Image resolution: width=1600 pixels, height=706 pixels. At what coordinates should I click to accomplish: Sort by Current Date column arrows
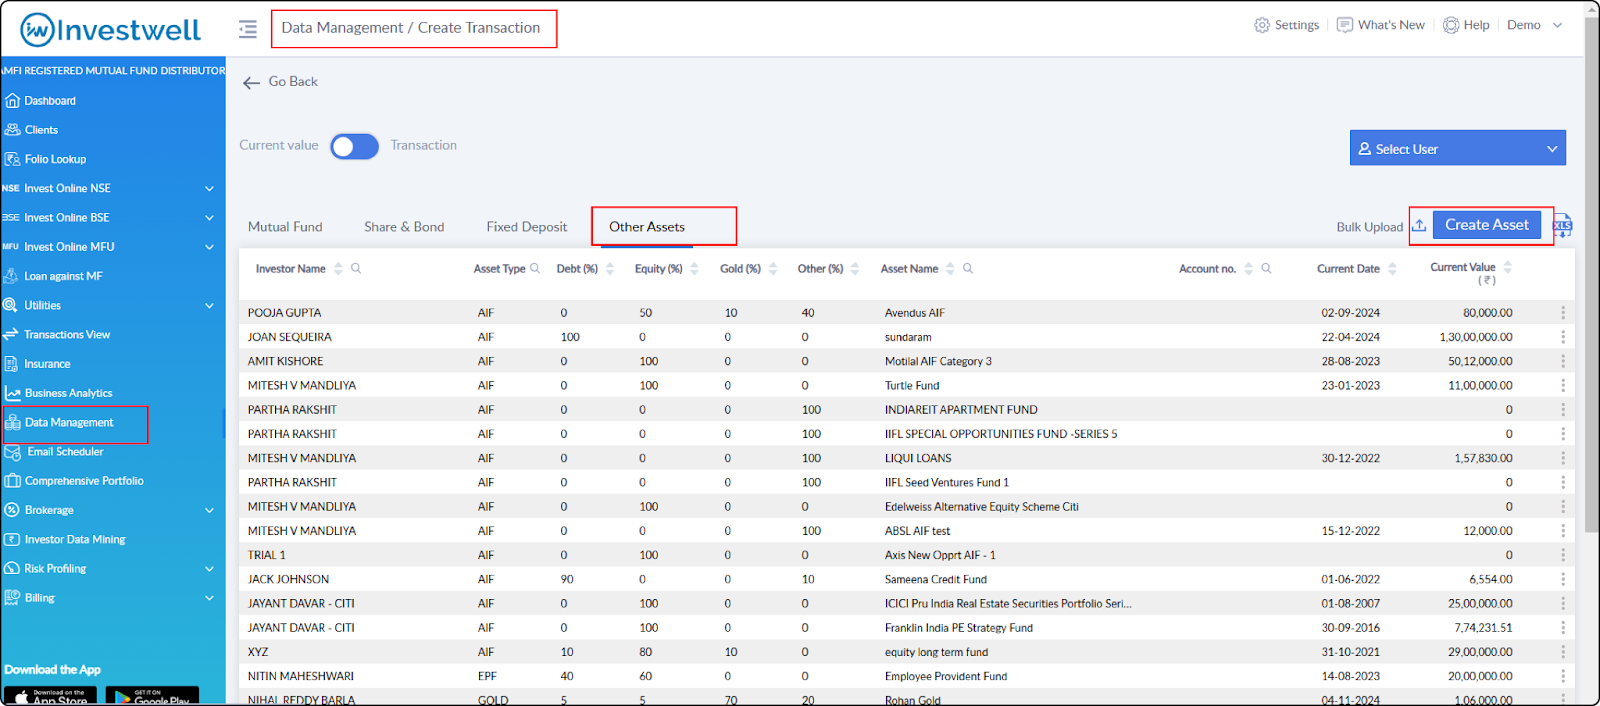1392,268
